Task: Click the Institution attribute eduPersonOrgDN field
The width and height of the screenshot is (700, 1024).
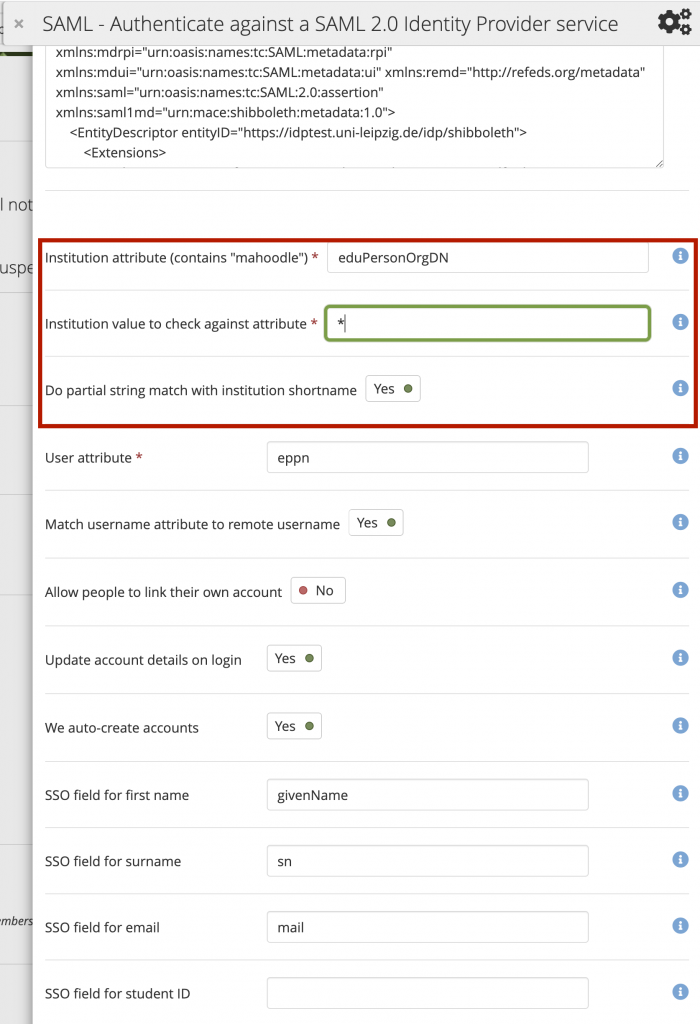Action: (487, 257)
